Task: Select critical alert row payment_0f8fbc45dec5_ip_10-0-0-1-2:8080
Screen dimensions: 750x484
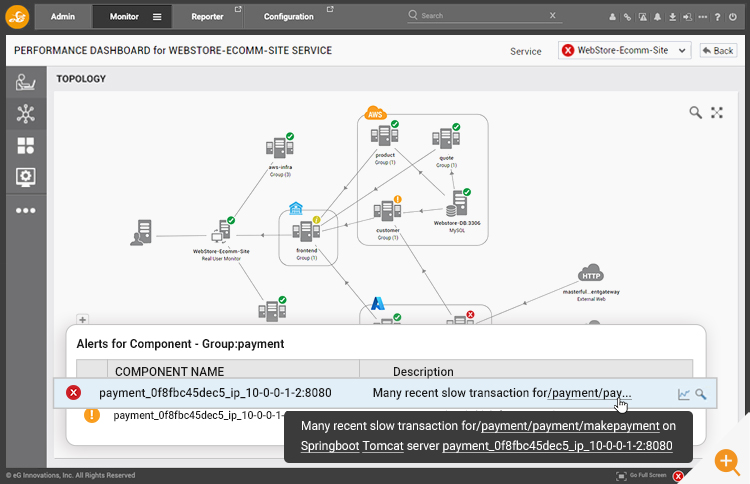Action: (385, 393)
